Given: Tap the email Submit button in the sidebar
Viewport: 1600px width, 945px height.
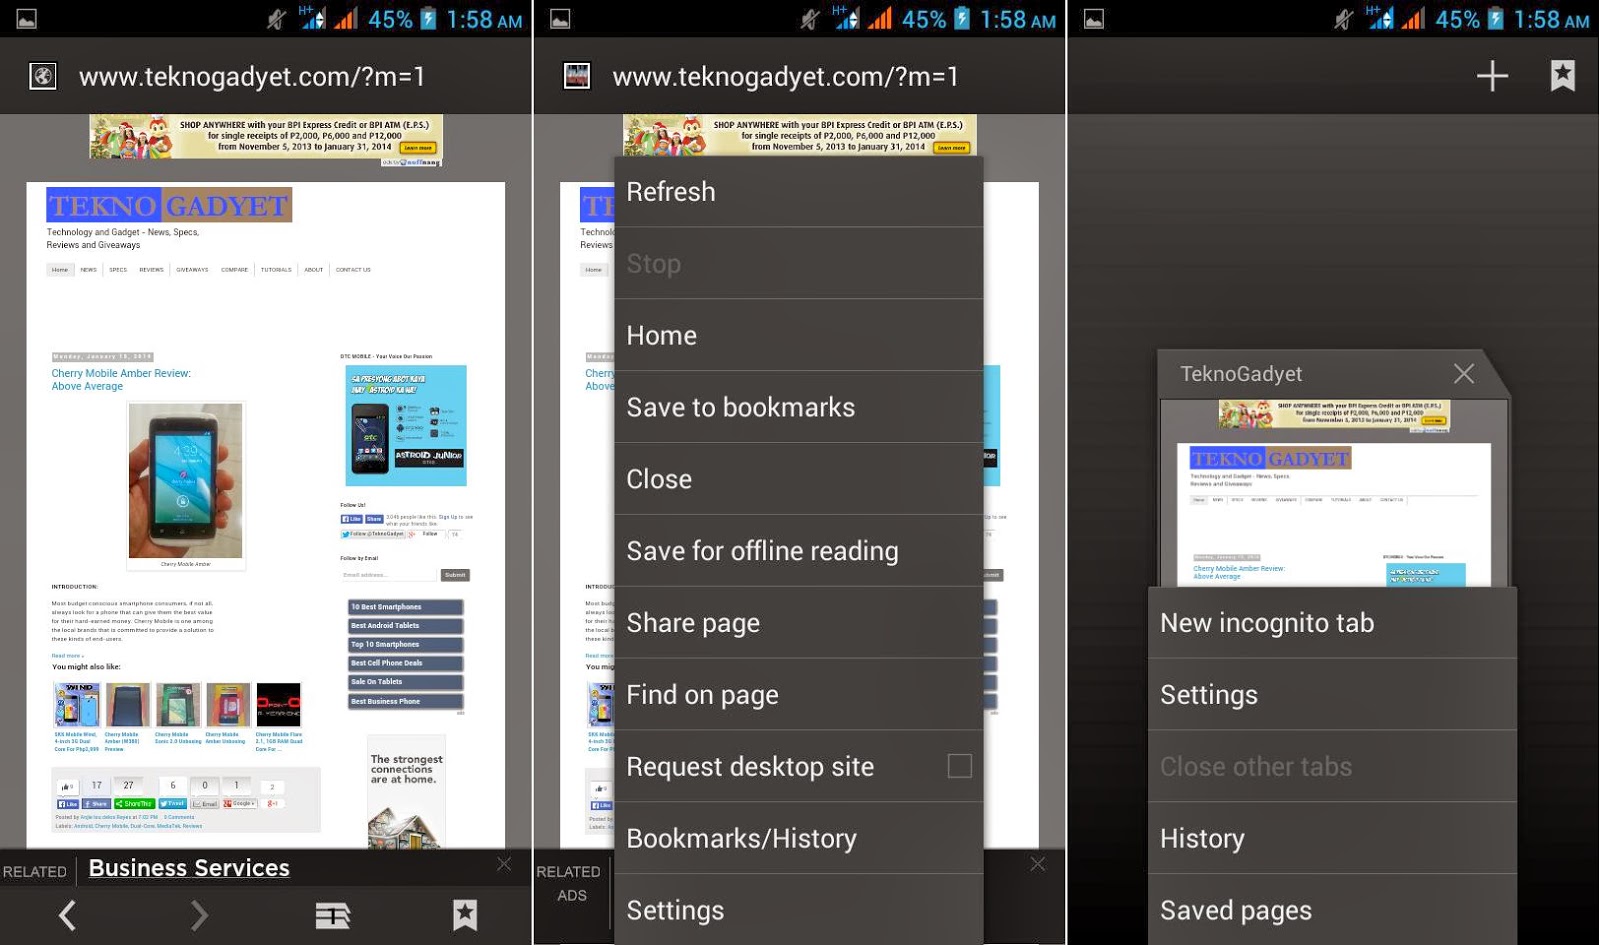Looking at the screenshot, I should tap(455, 575).
